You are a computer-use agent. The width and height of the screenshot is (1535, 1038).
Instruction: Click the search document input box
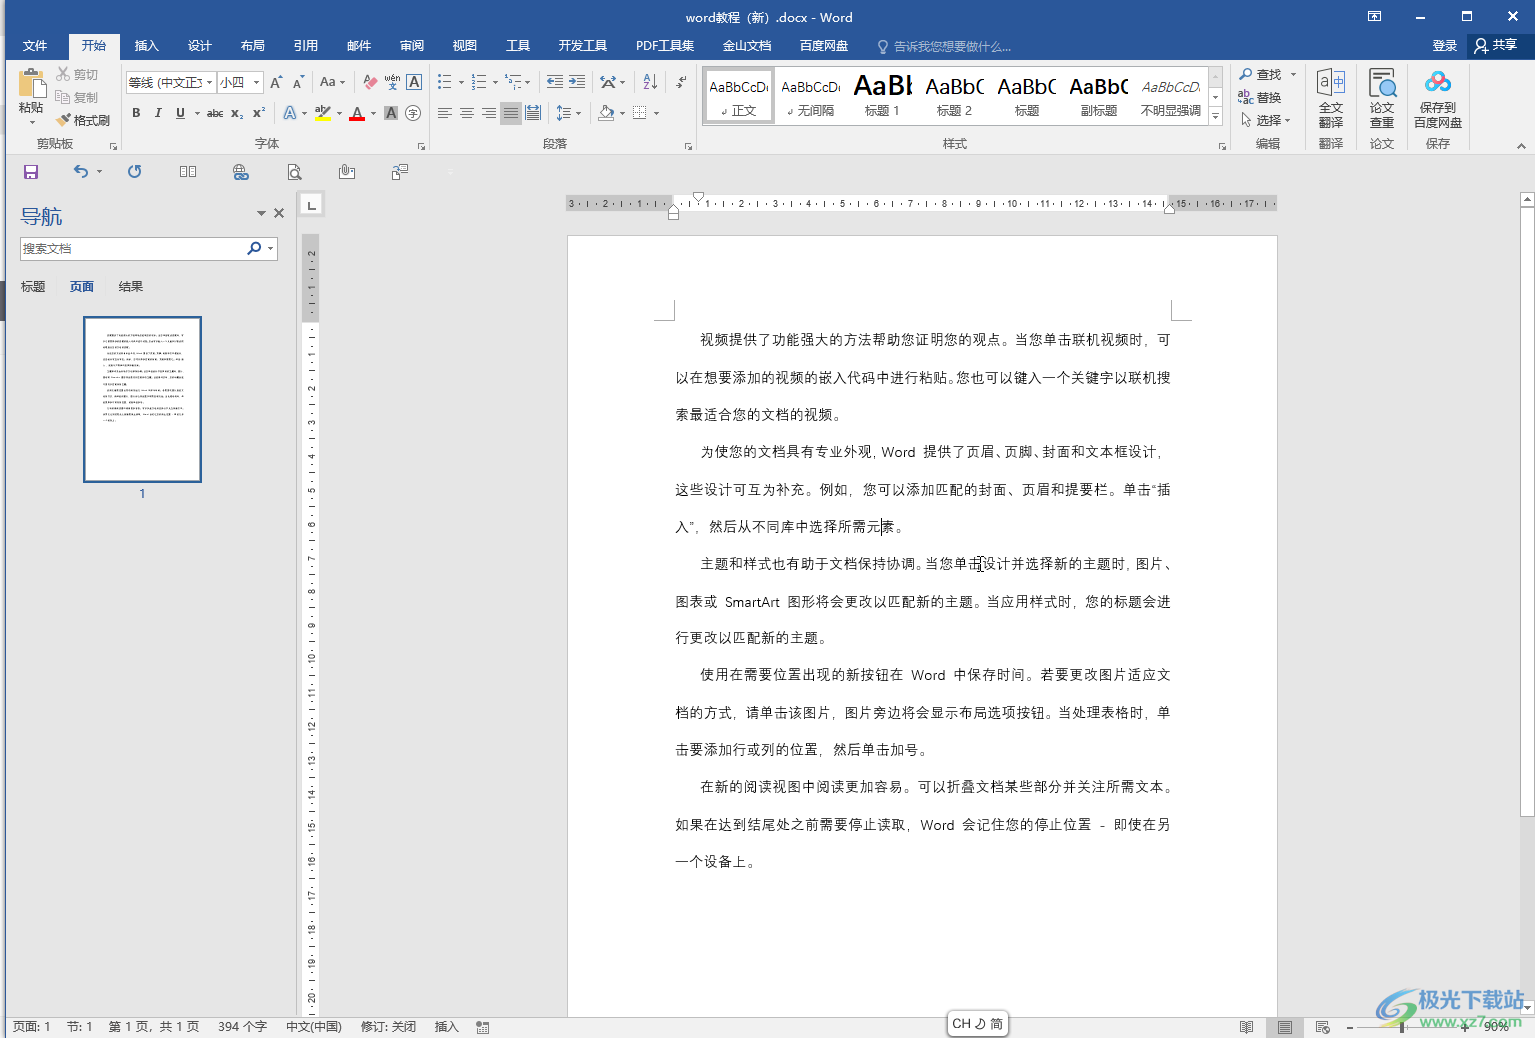point(132,249)
